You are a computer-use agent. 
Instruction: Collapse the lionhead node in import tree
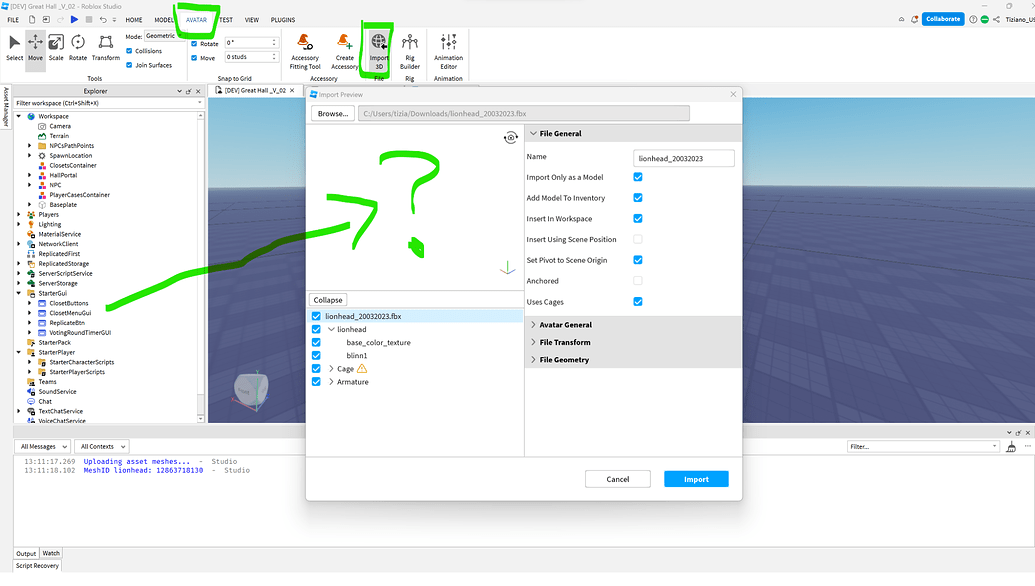tap(331, 329)
